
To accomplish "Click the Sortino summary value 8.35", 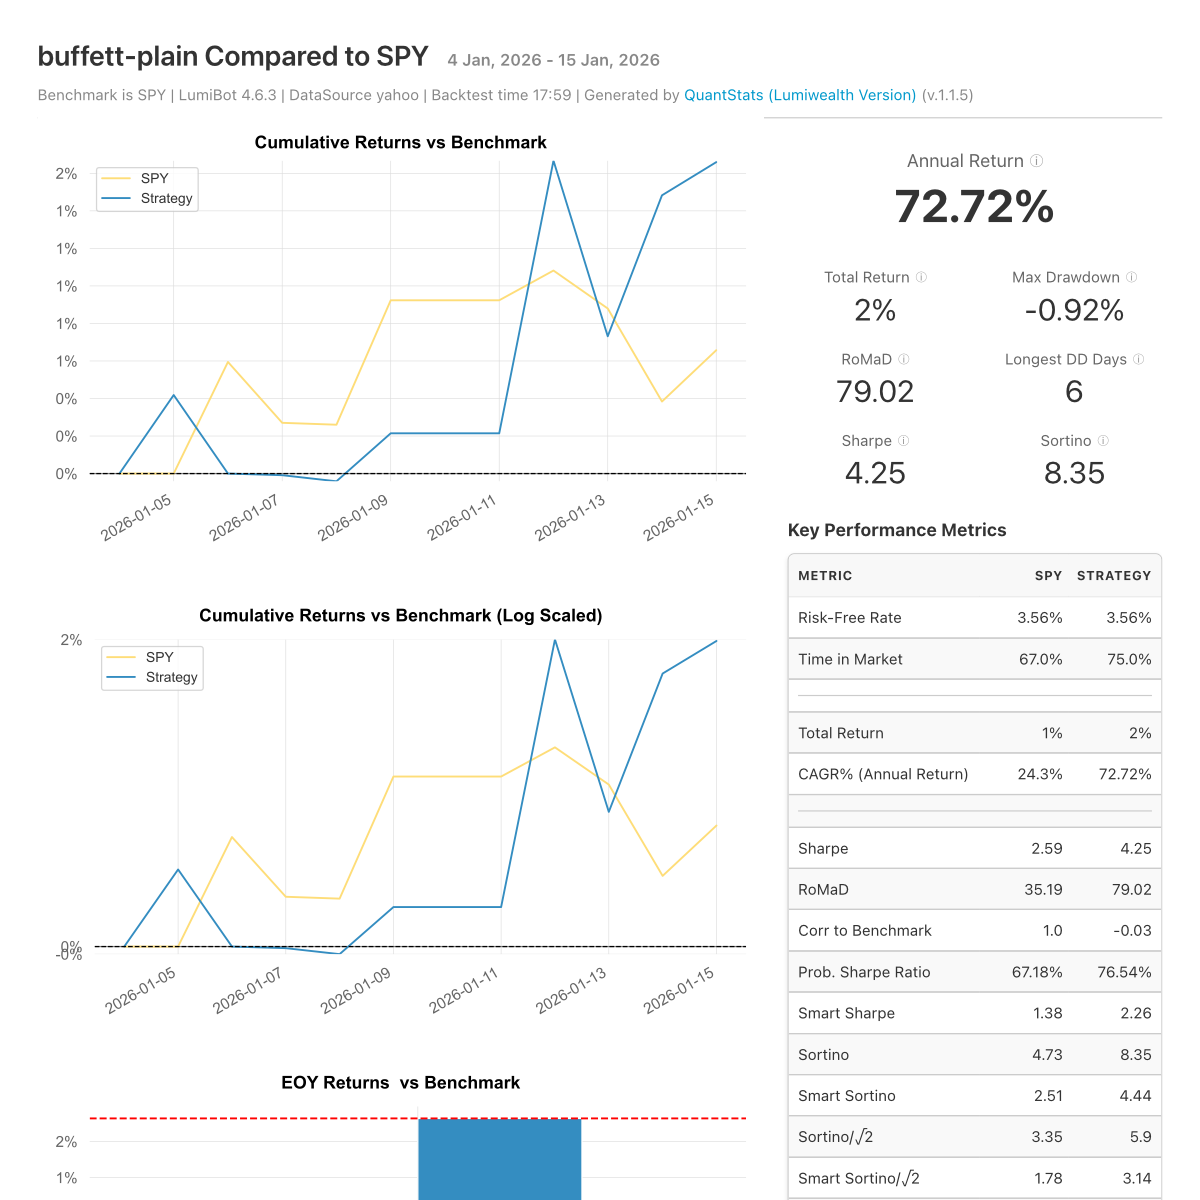I will point(1074,474).
